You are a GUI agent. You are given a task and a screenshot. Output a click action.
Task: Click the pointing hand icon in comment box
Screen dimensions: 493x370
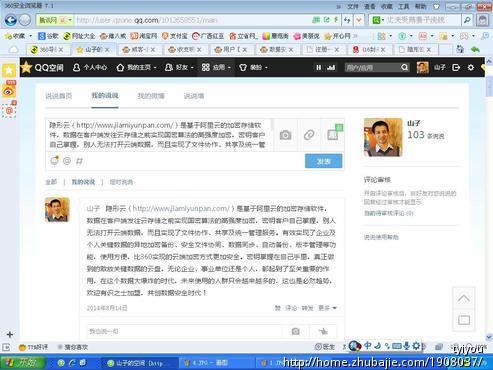click(323, 331)
